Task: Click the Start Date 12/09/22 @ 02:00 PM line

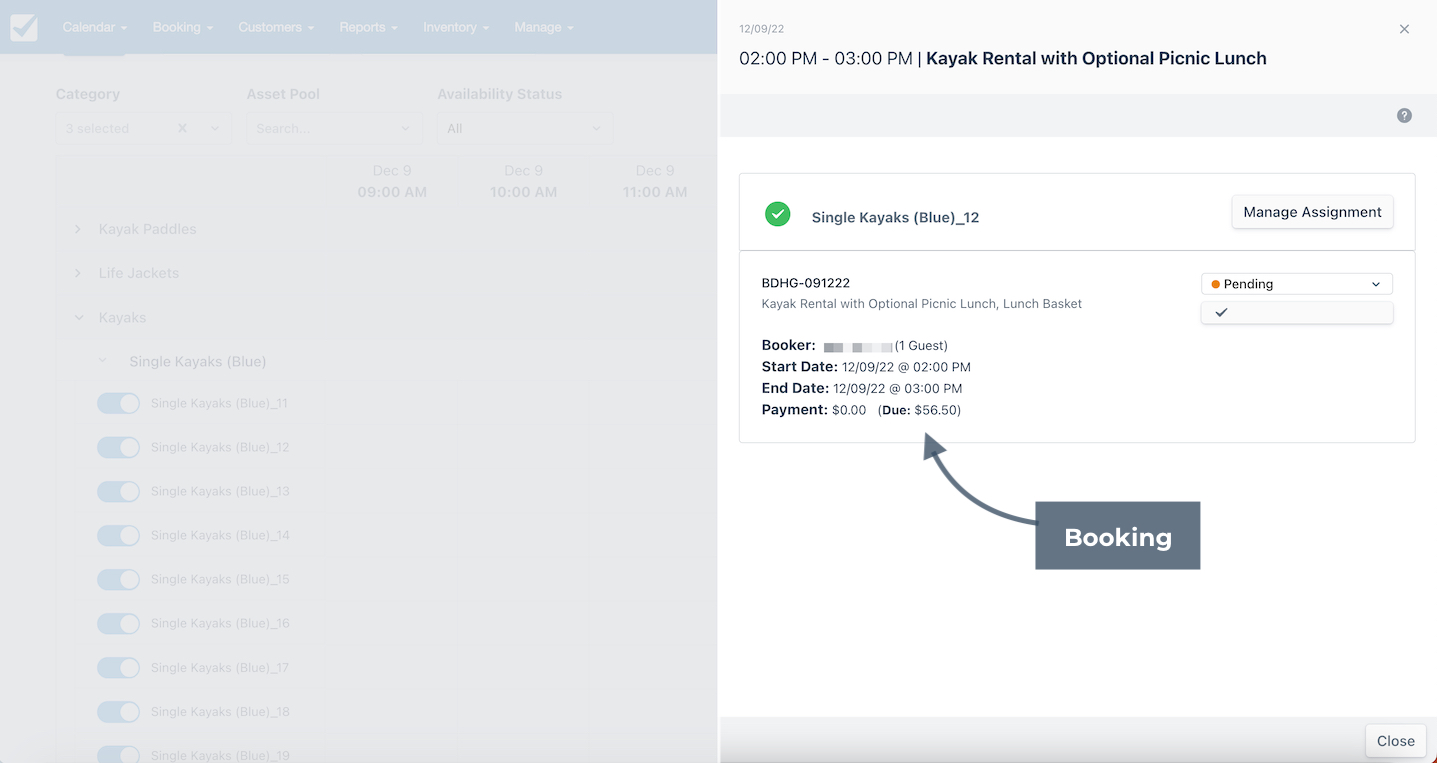Action: pyautogui.click(x=866, y=367)
